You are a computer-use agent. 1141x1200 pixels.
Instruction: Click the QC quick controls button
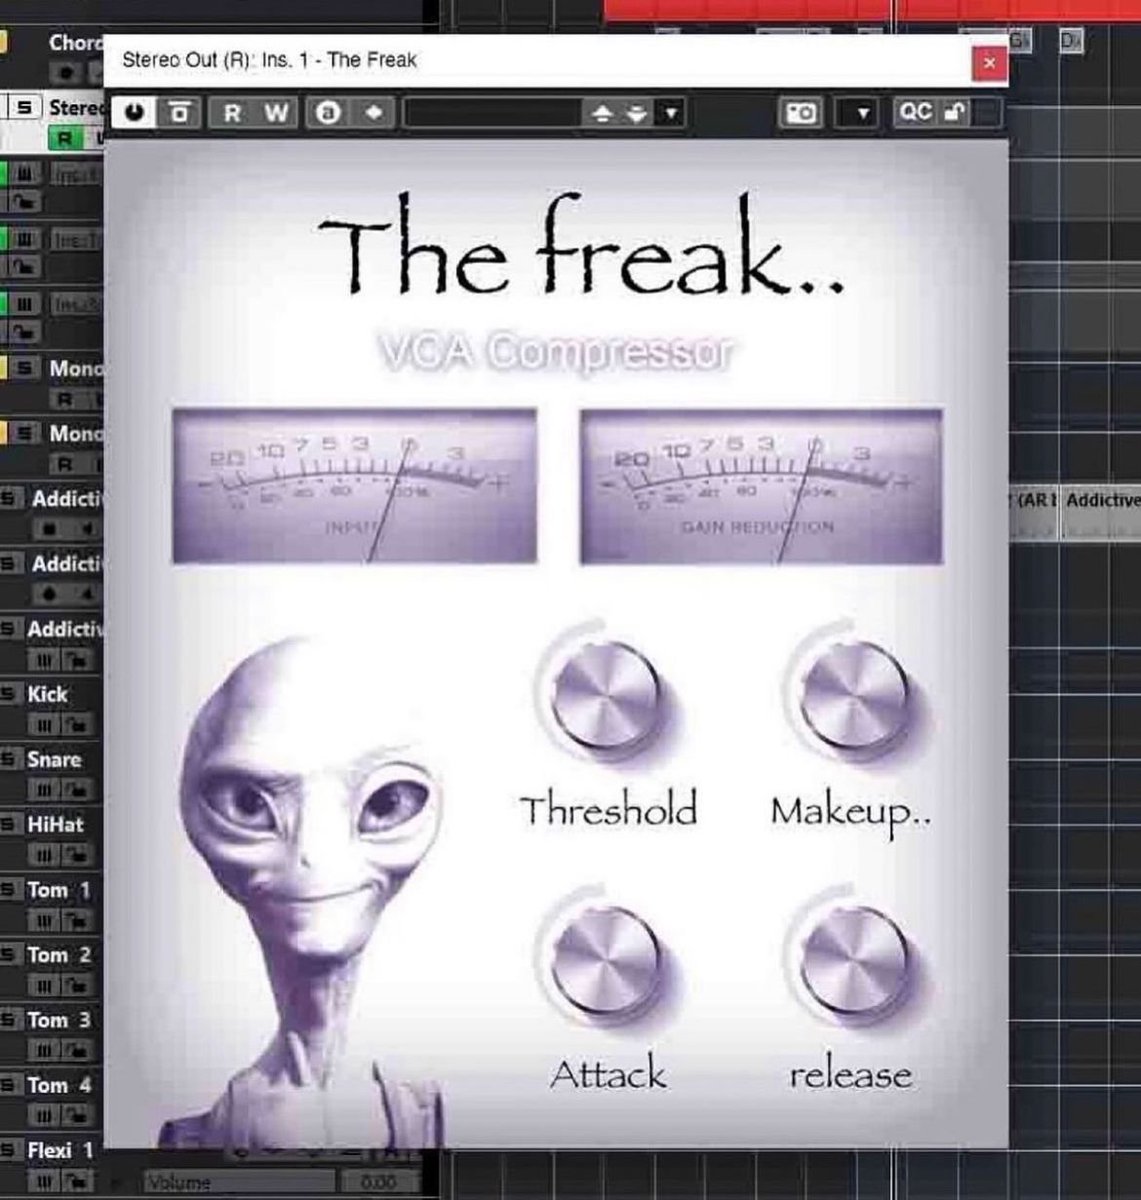tap(916, 112)
